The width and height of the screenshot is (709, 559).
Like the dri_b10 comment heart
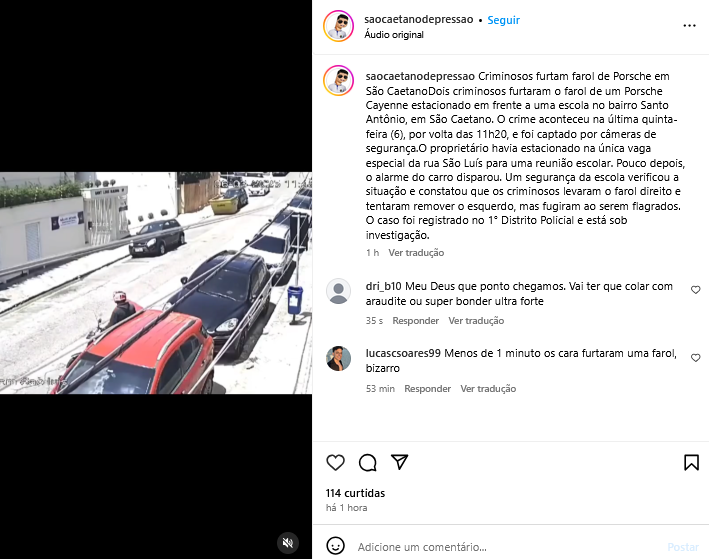[x=695, y=290]
